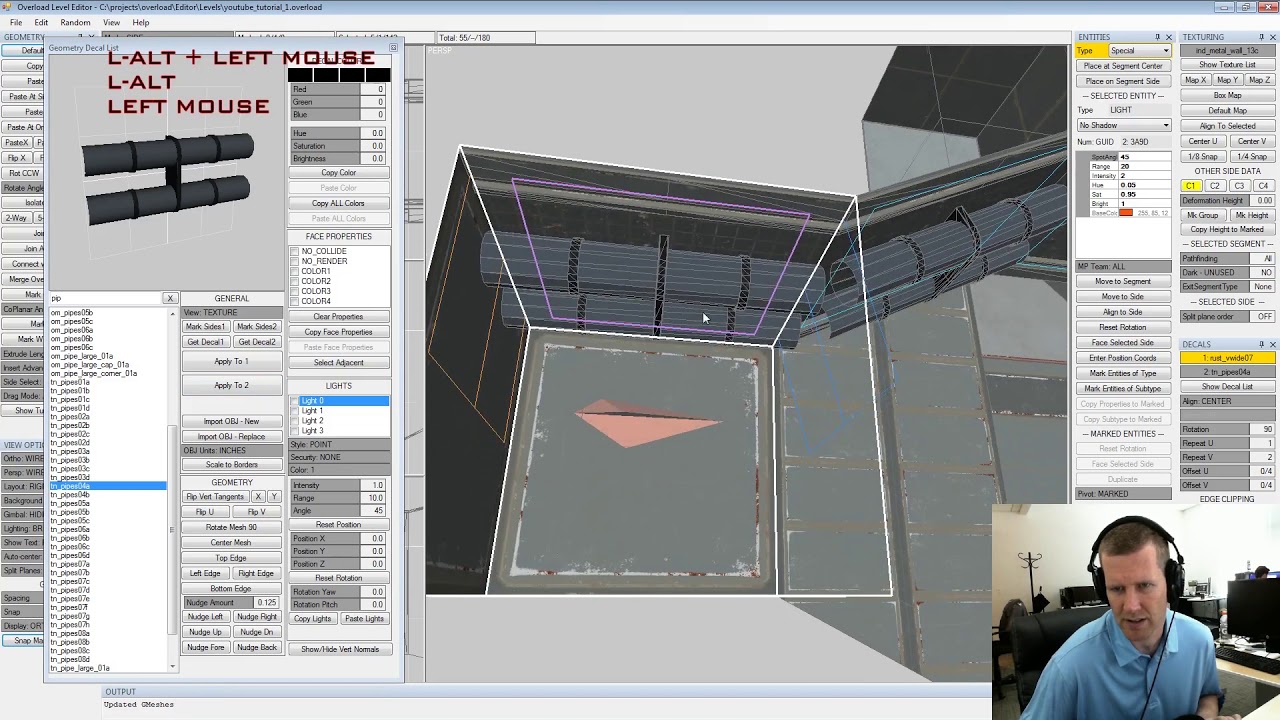Pin the Texturing panel
Screen dimensions: 1280x720
click(1261, 38)
